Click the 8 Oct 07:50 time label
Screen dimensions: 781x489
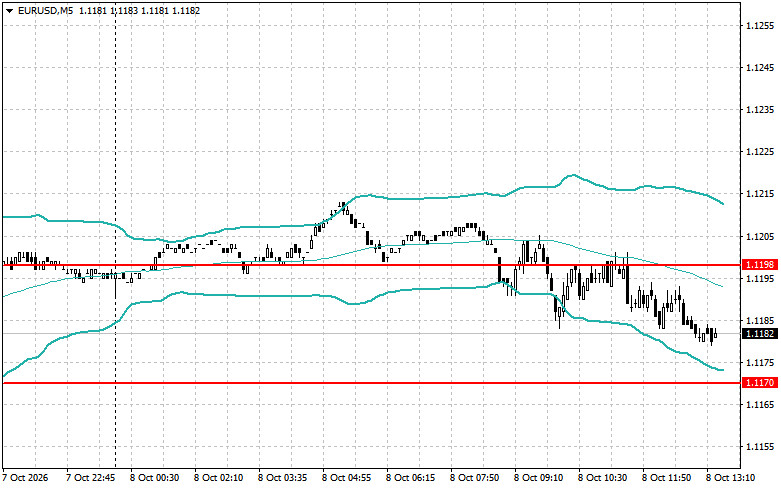click(475, 478)
